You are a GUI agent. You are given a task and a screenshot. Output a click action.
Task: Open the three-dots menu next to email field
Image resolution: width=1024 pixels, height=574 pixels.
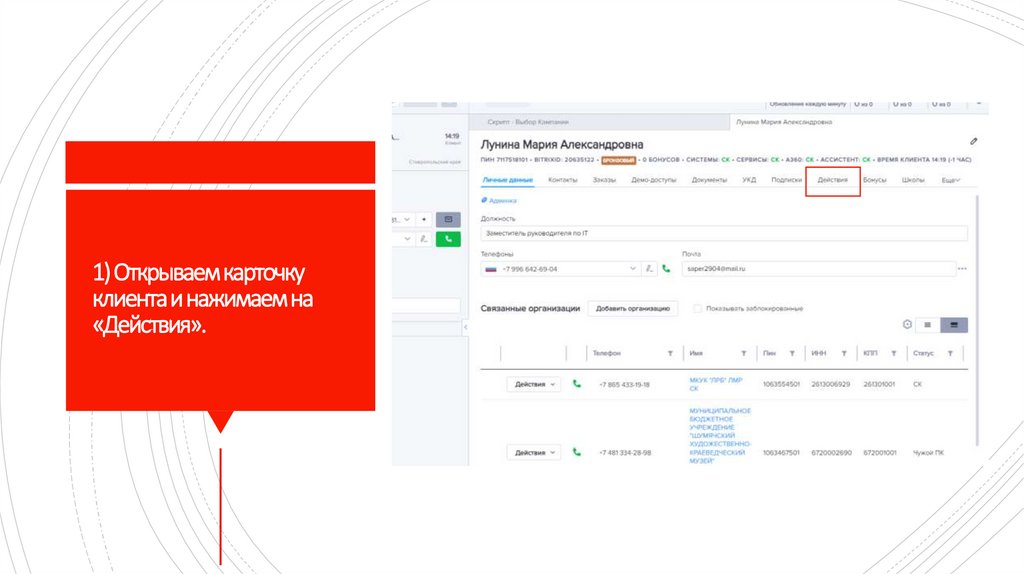tap(962, 268)
